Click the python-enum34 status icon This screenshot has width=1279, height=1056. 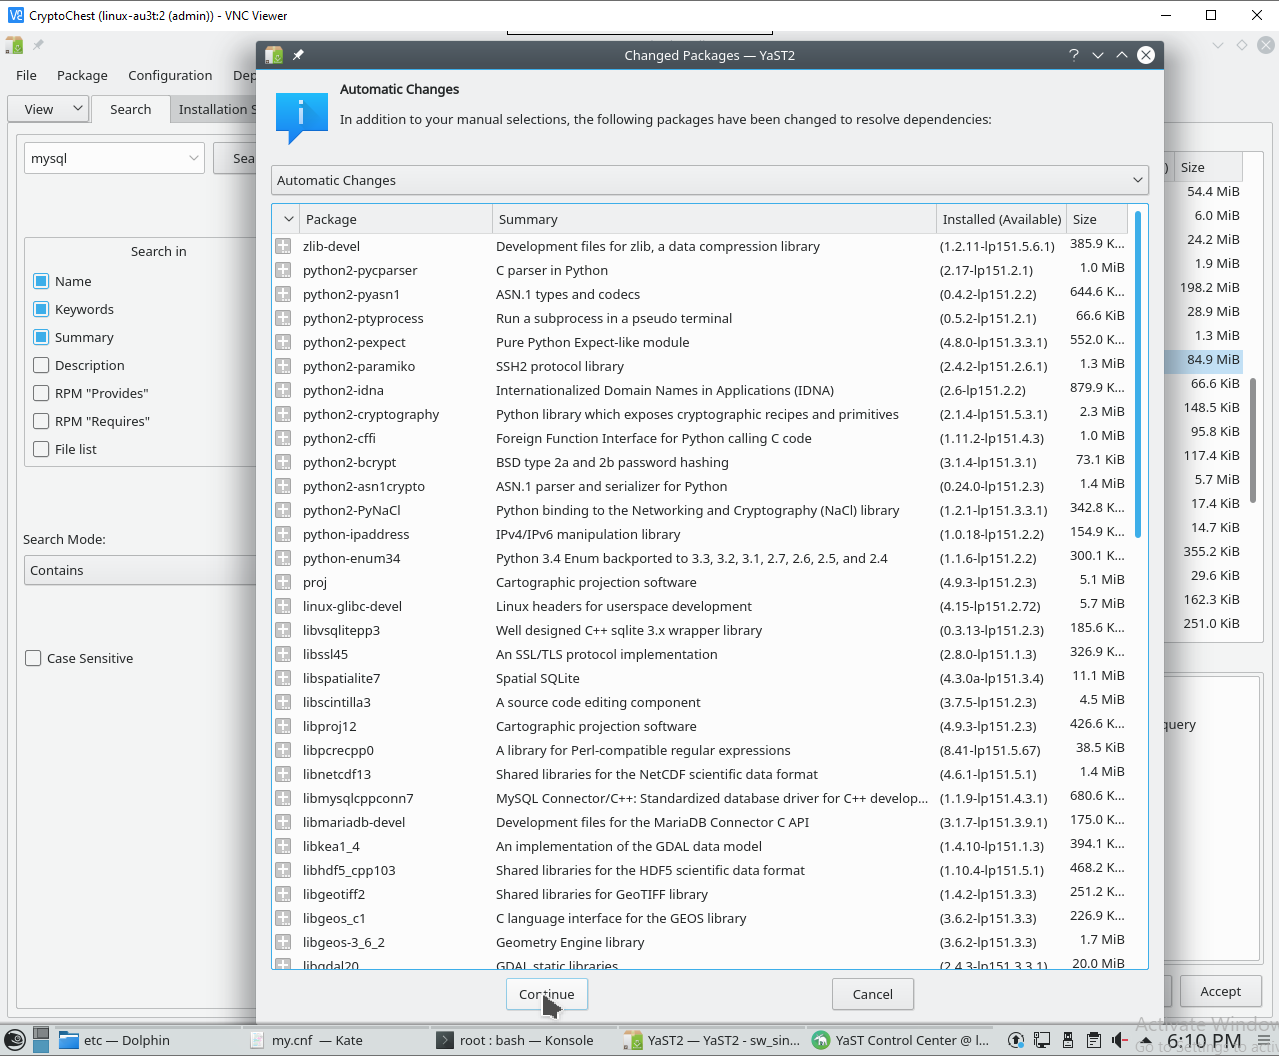(283, 558)
